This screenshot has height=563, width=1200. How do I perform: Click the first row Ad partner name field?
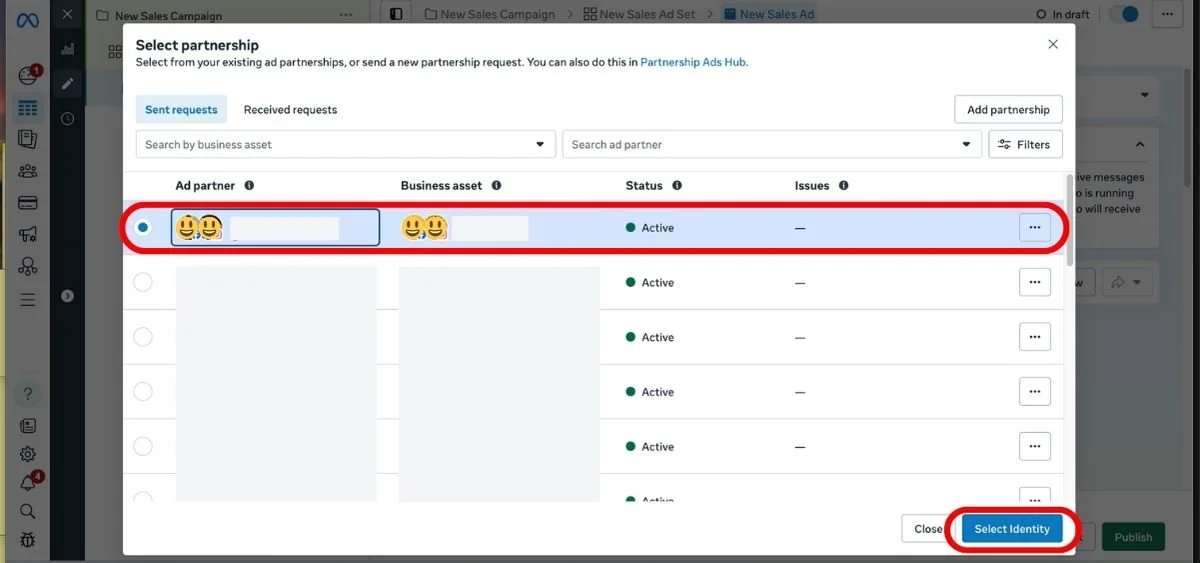(x=275, y=228)
